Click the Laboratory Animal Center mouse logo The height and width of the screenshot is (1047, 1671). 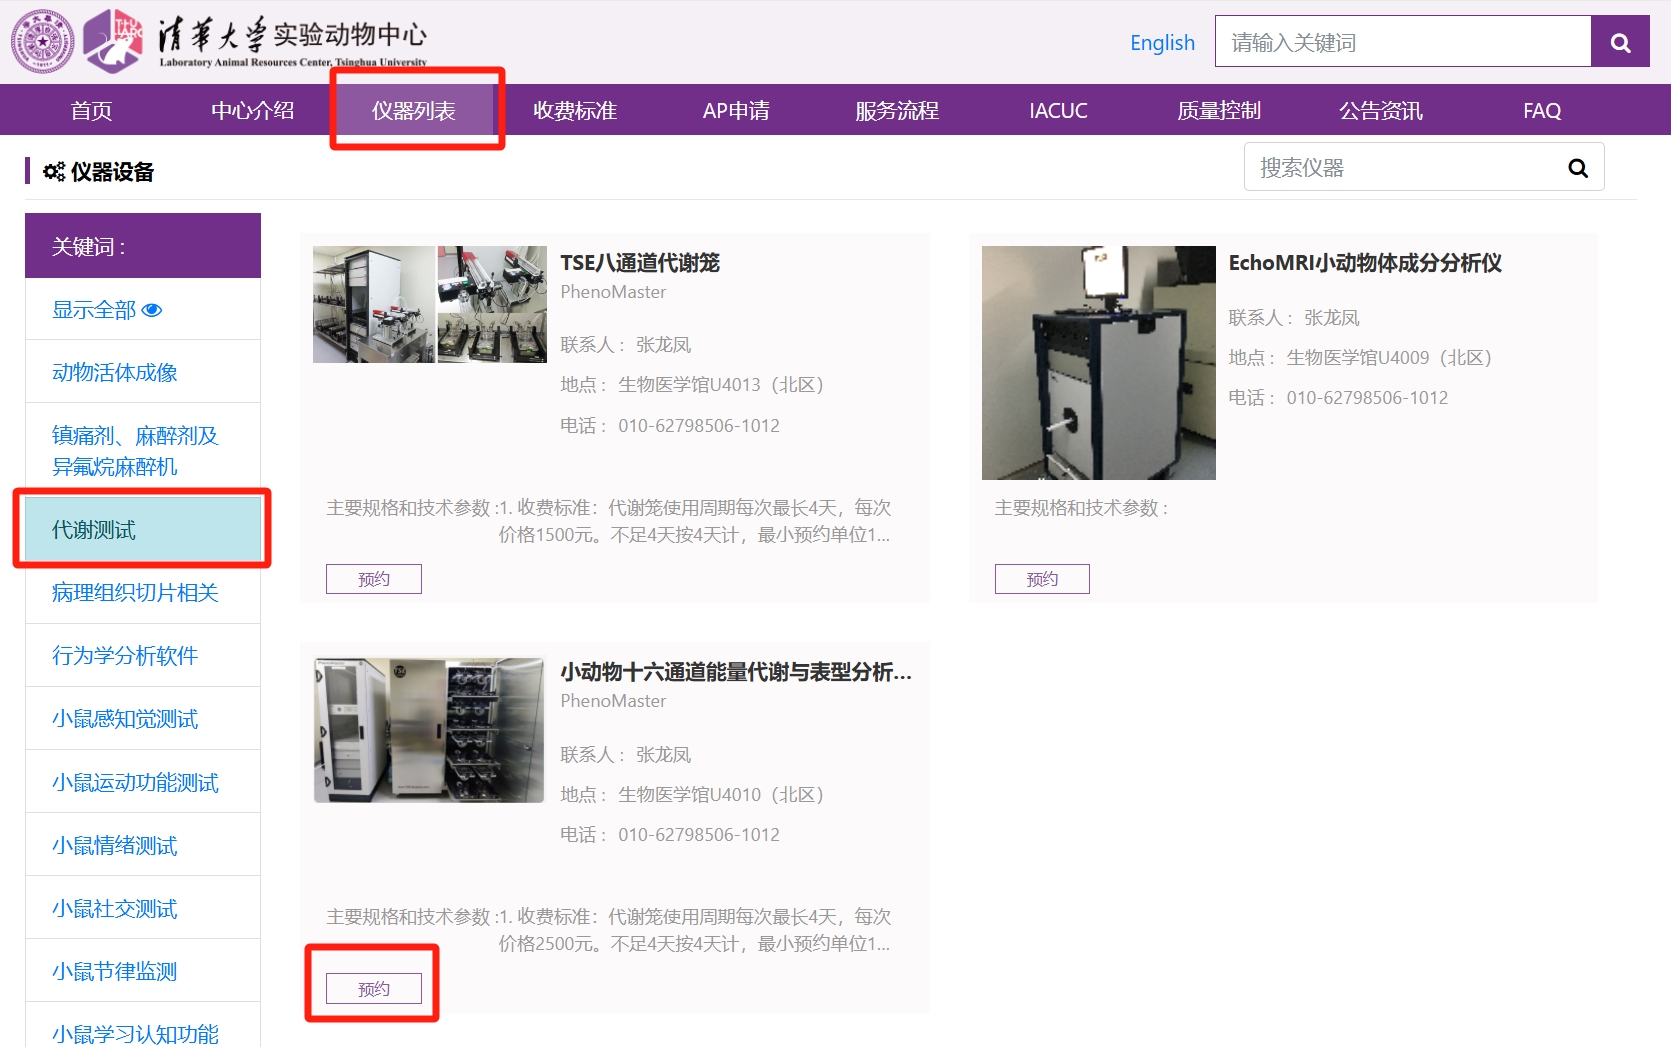pos(112,42)
